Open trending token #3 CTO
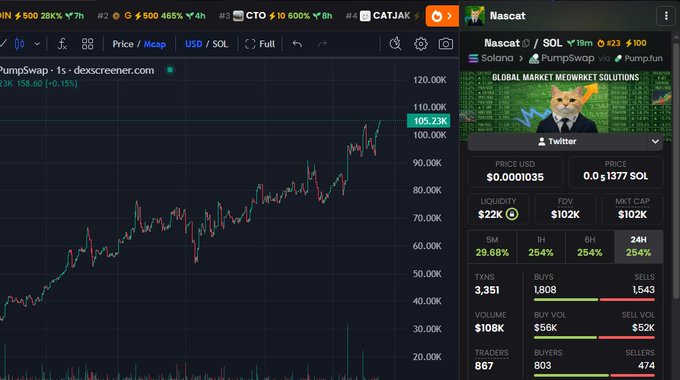This screenshot has width=680, height=380. tap(275, 16)
